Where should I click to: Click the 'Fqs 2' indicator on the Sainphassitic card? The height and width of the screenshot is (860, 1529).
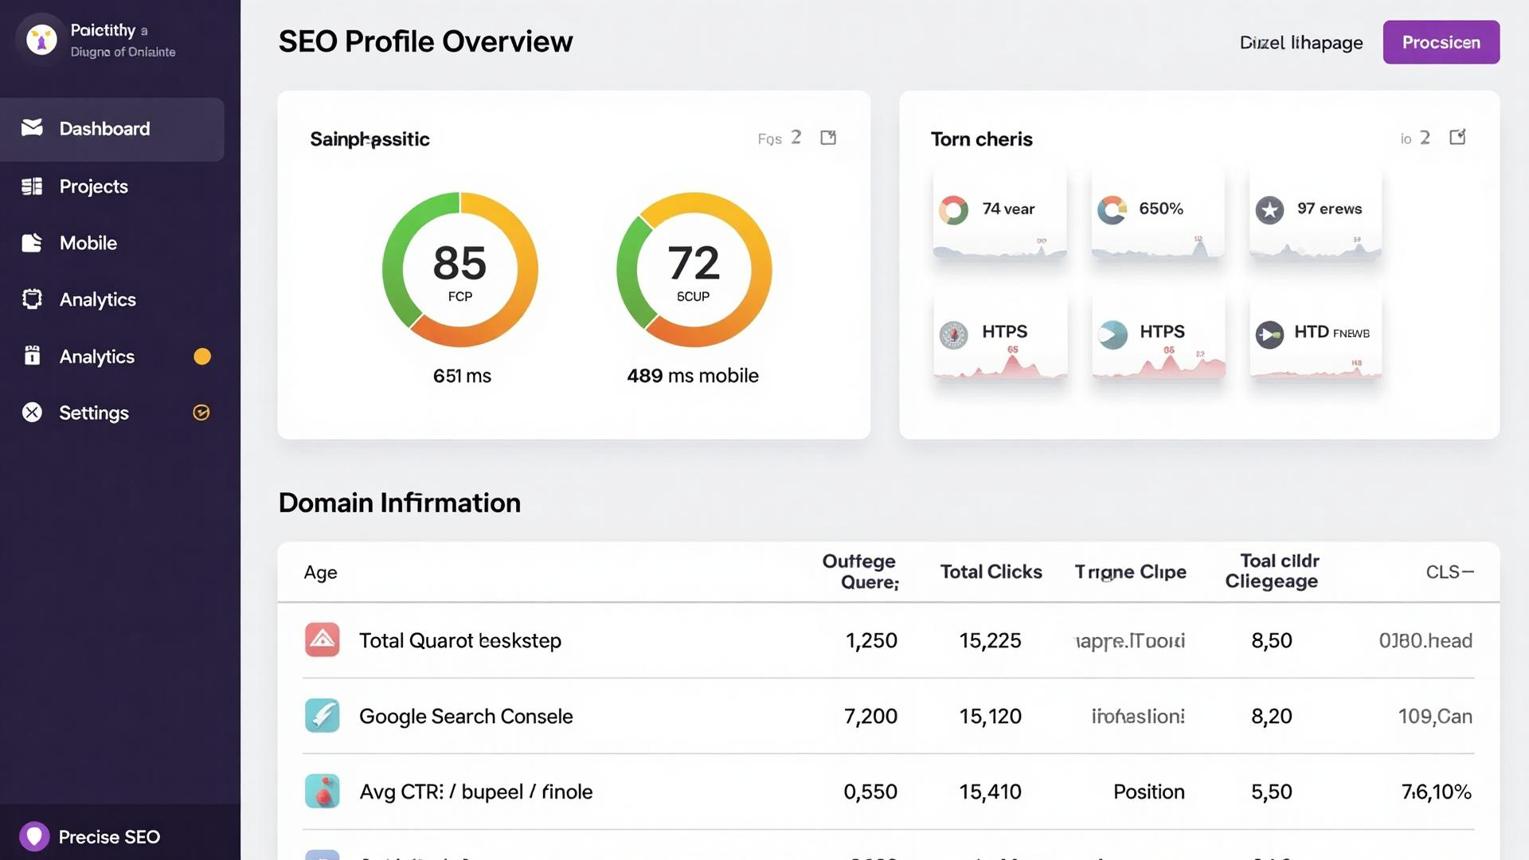click(x=780, y=138)
